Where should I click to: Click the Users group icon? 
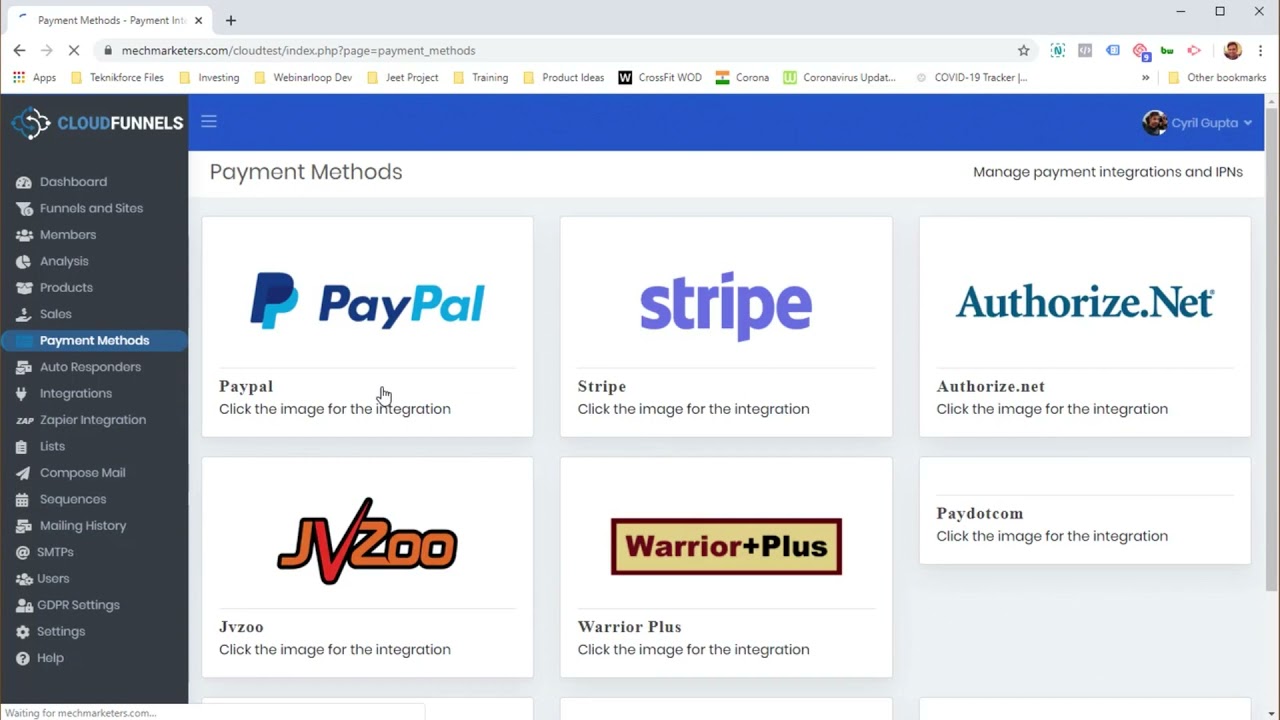tap(24, 579)
